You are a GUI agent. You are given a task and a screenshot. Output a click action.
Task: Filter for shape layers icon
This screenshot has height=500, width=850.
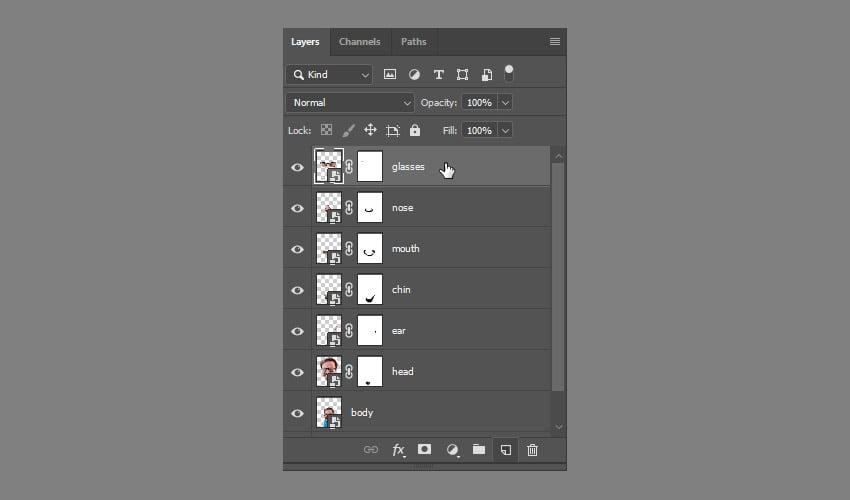click(x=462, y=75)
